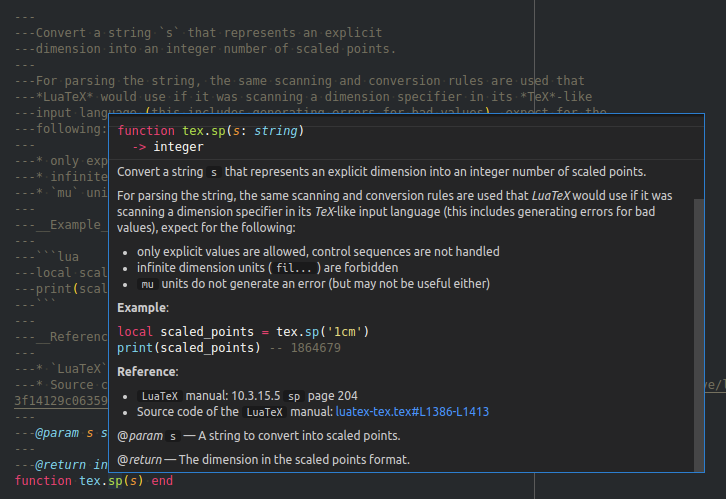Click bullet 'only explicit values are allowed'
Image resolution: width=726 pixels, height=499 pixels.
coord(318,252)
